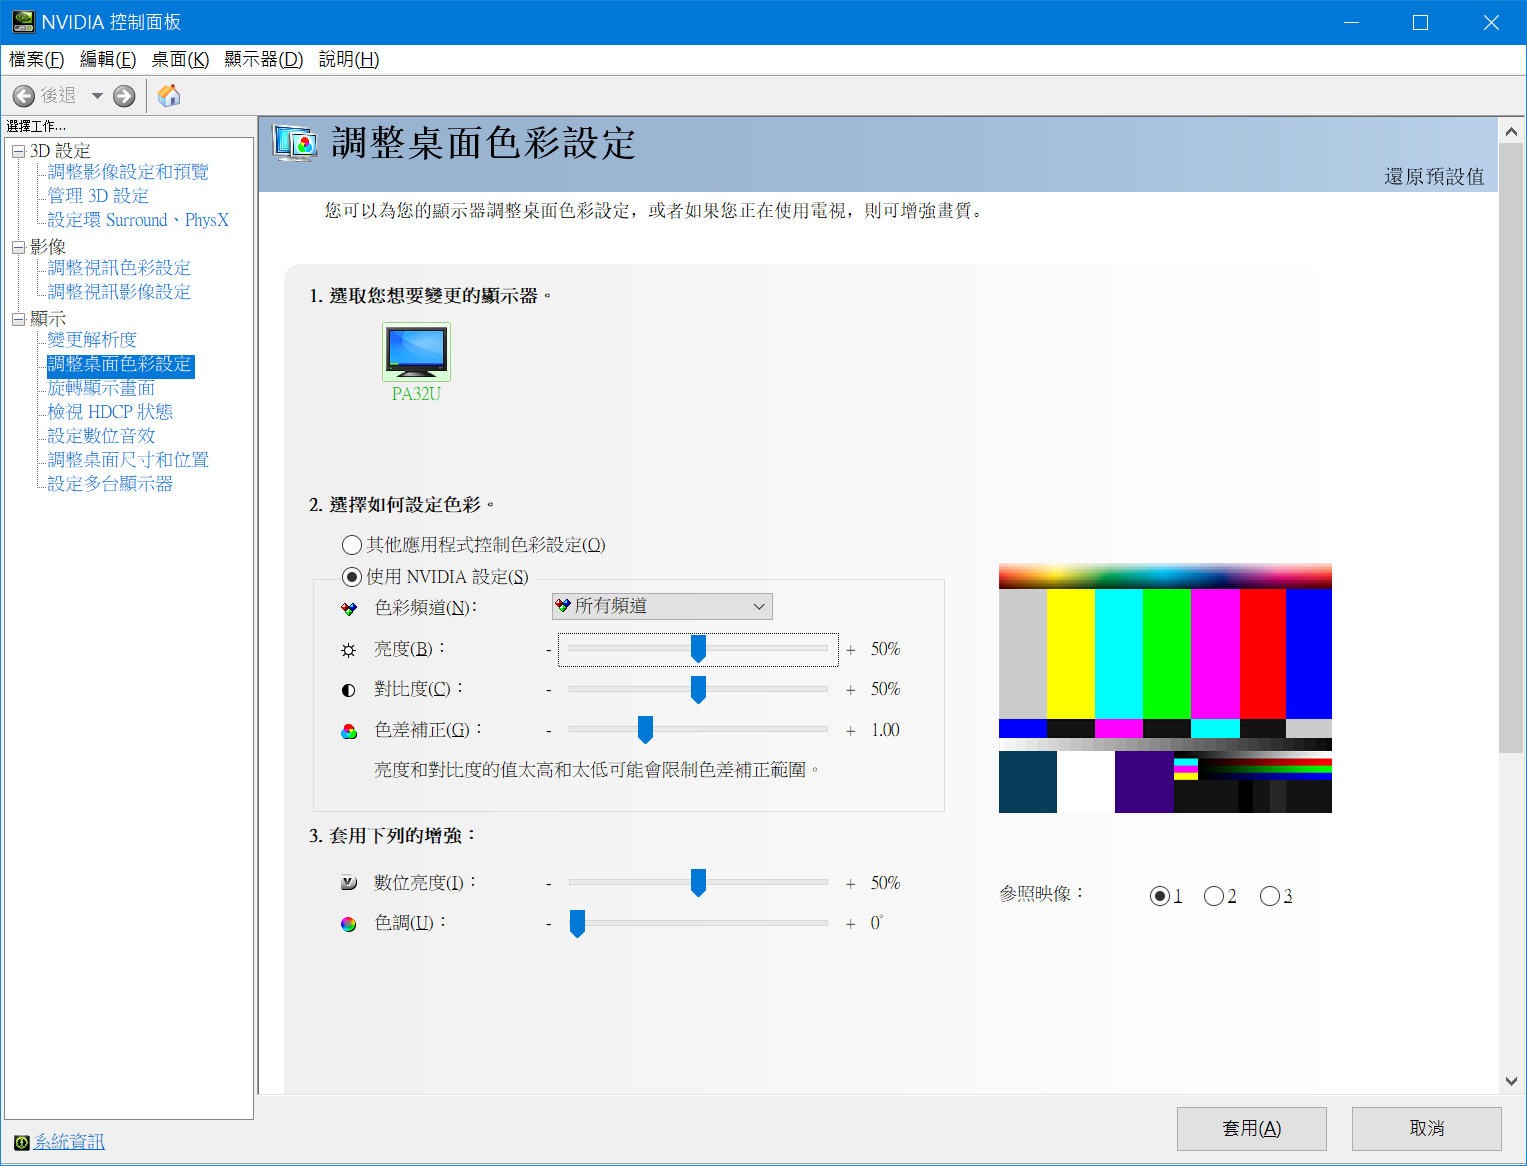Click the gamma icon next to 色差補正

pyautogui.click(x=349, y=731)
